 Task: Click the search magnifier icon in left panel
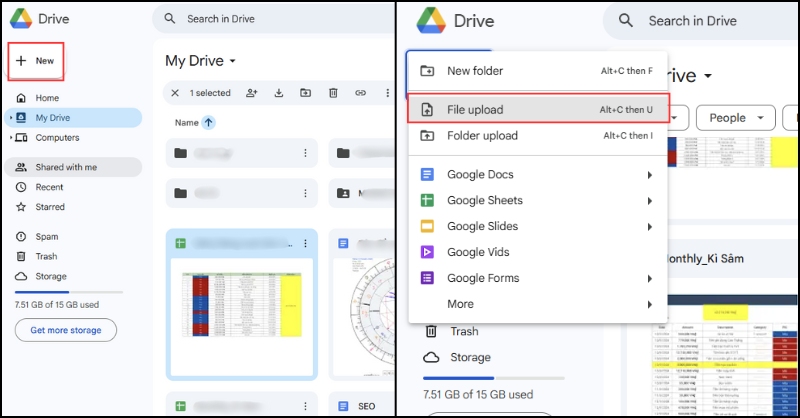click(170, 19)
